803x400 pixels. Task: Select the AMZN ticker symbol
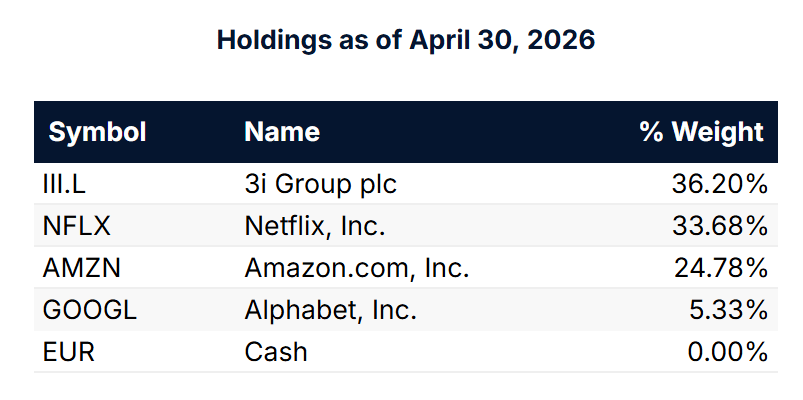pyautogui.click(x=81, y=268)
